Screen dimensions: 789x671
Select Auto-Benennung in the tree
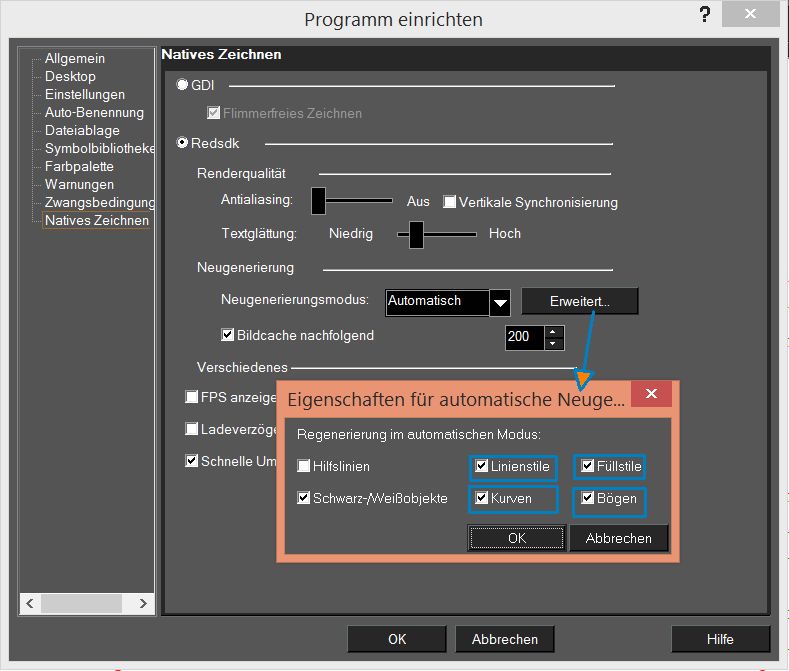[94, 113]
